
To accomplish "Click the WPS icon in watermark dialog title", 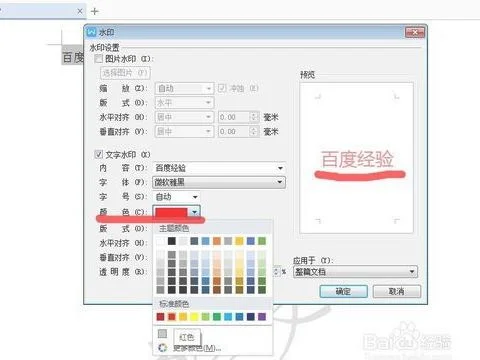I will (x=91, y=32).
